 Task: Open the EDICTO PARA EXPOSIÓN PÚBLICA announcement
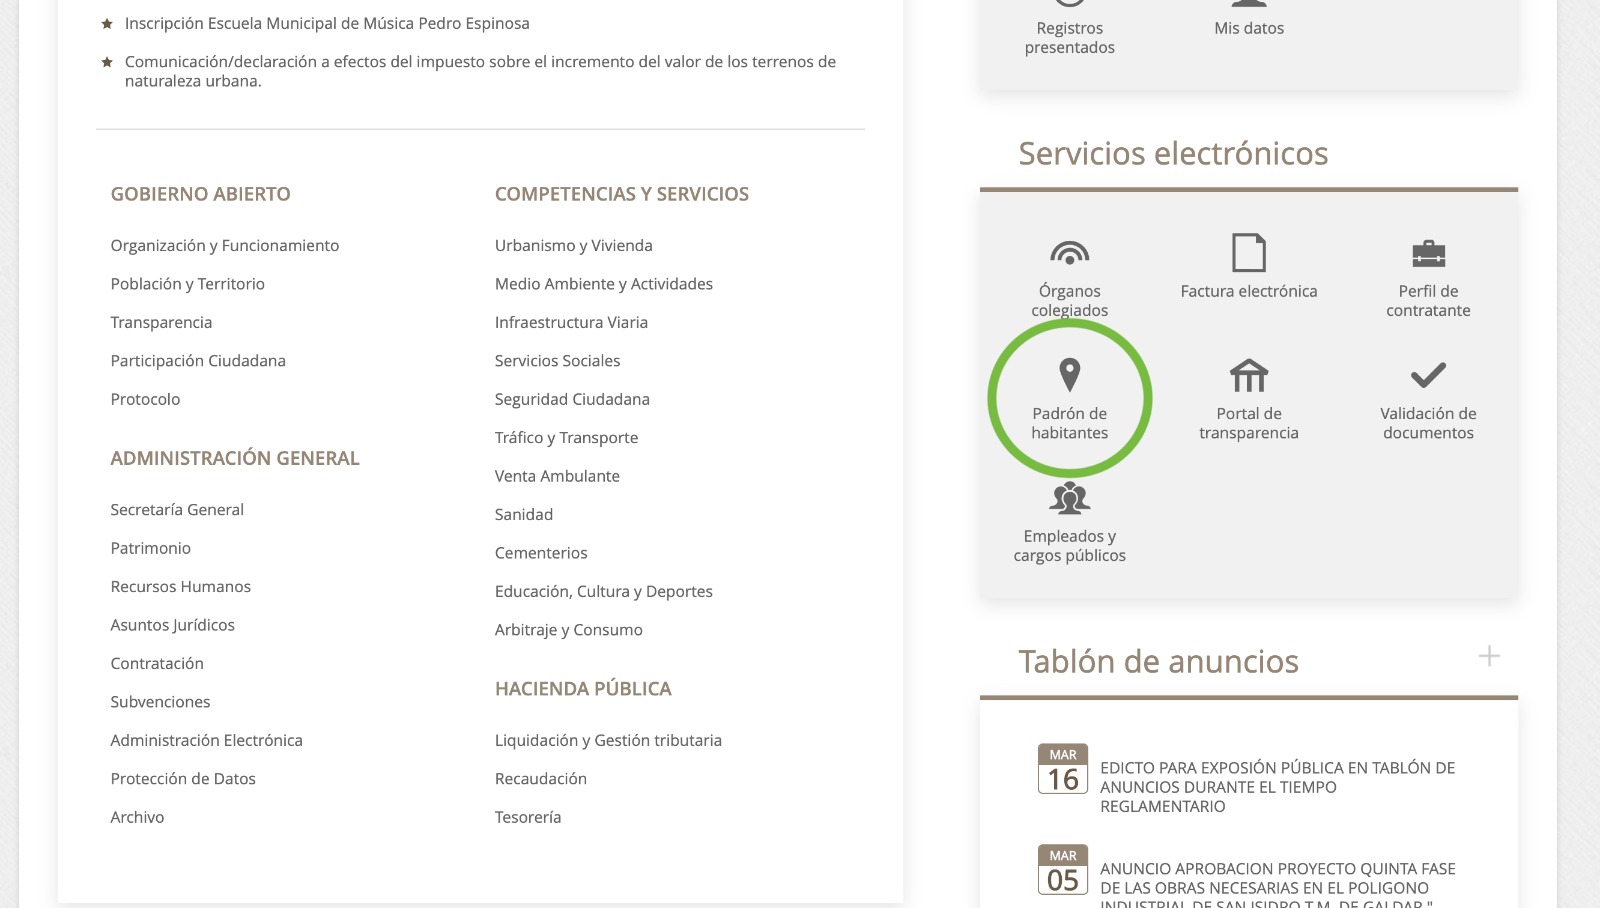tap(1277, 787)
